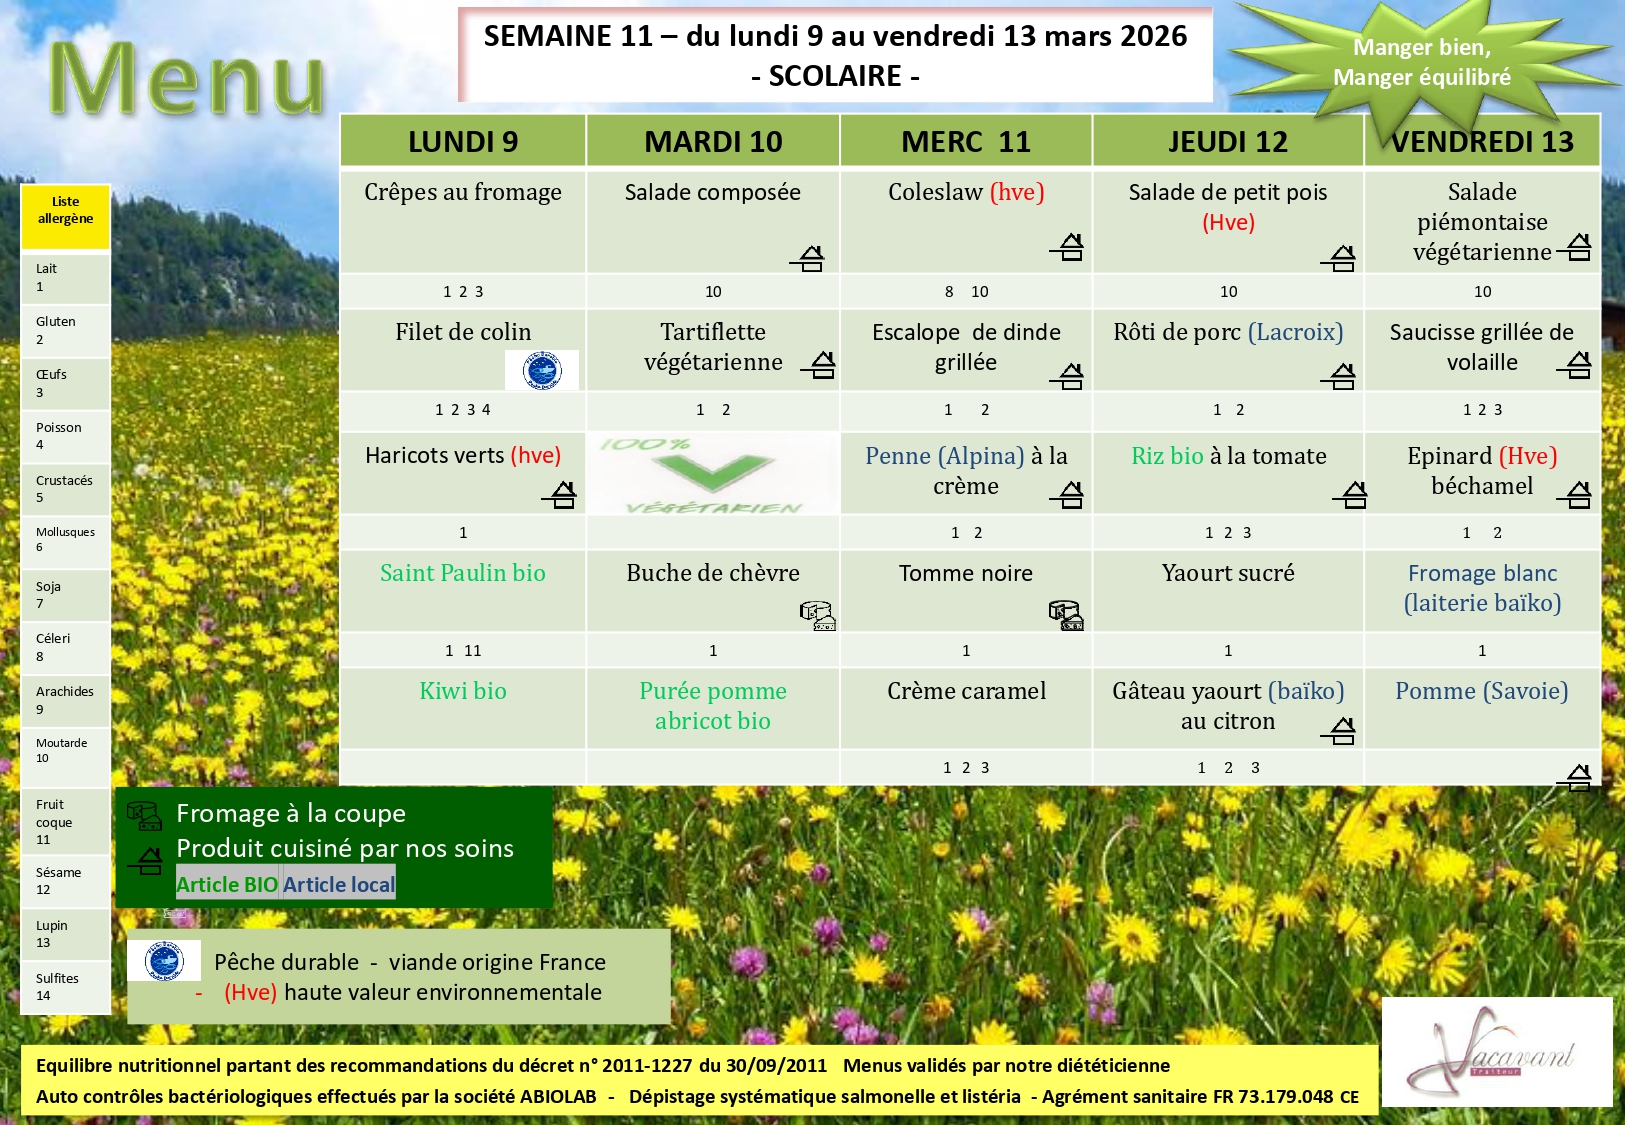Click the house icon beside Gâteau yaourt au citron
The width and height of the screenshot is (1625, 1125).
coord(1340,731)
